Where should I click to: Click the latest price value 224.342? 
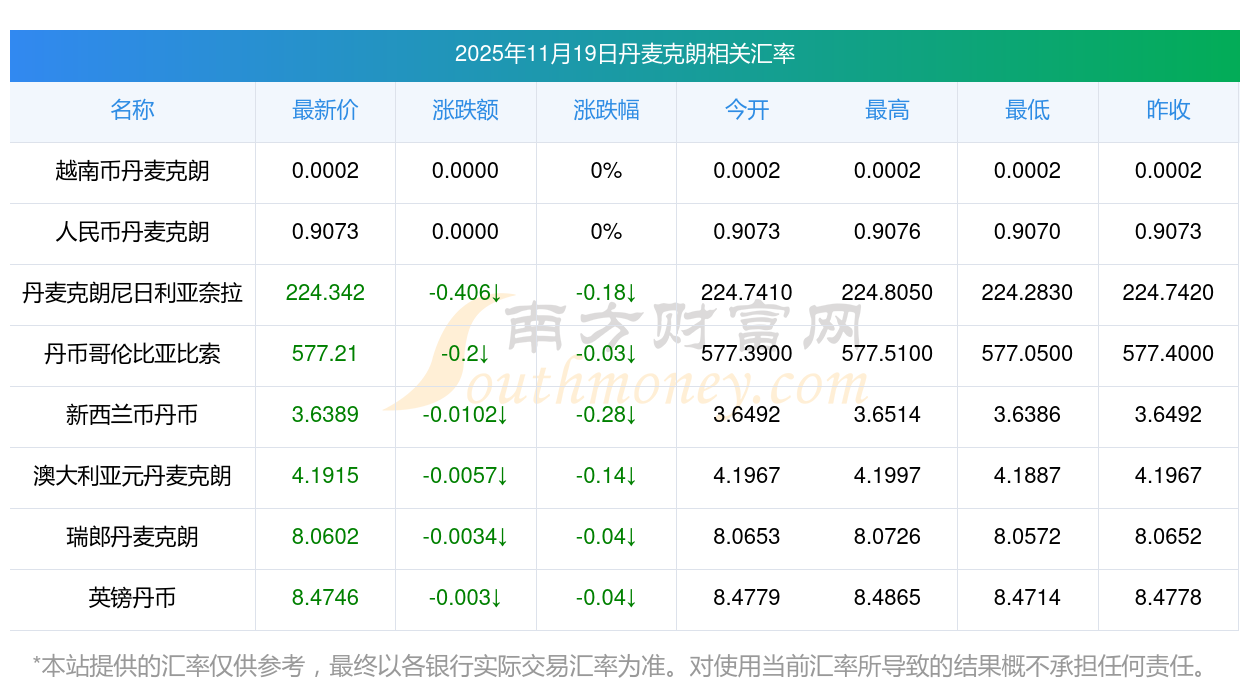(x=325, y=293)
